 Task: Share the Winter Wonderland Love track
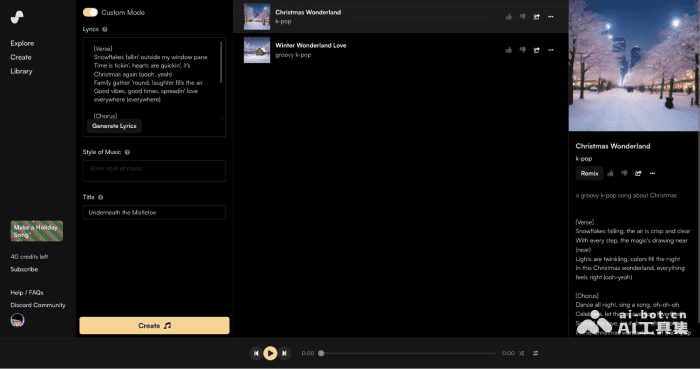(537, 50)
